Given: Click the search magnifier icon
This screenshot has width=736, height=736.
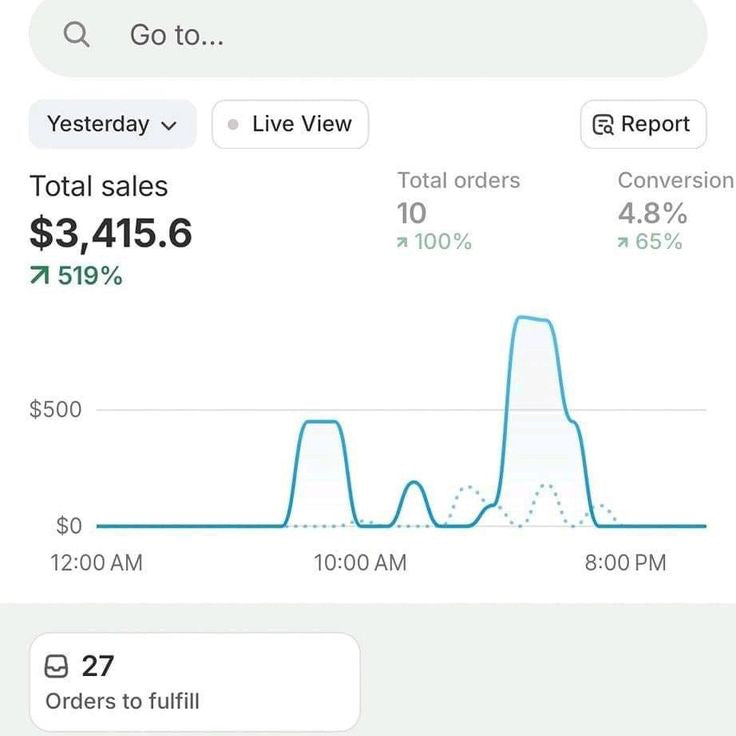Looking at the screenshot, I should (76, 35).
